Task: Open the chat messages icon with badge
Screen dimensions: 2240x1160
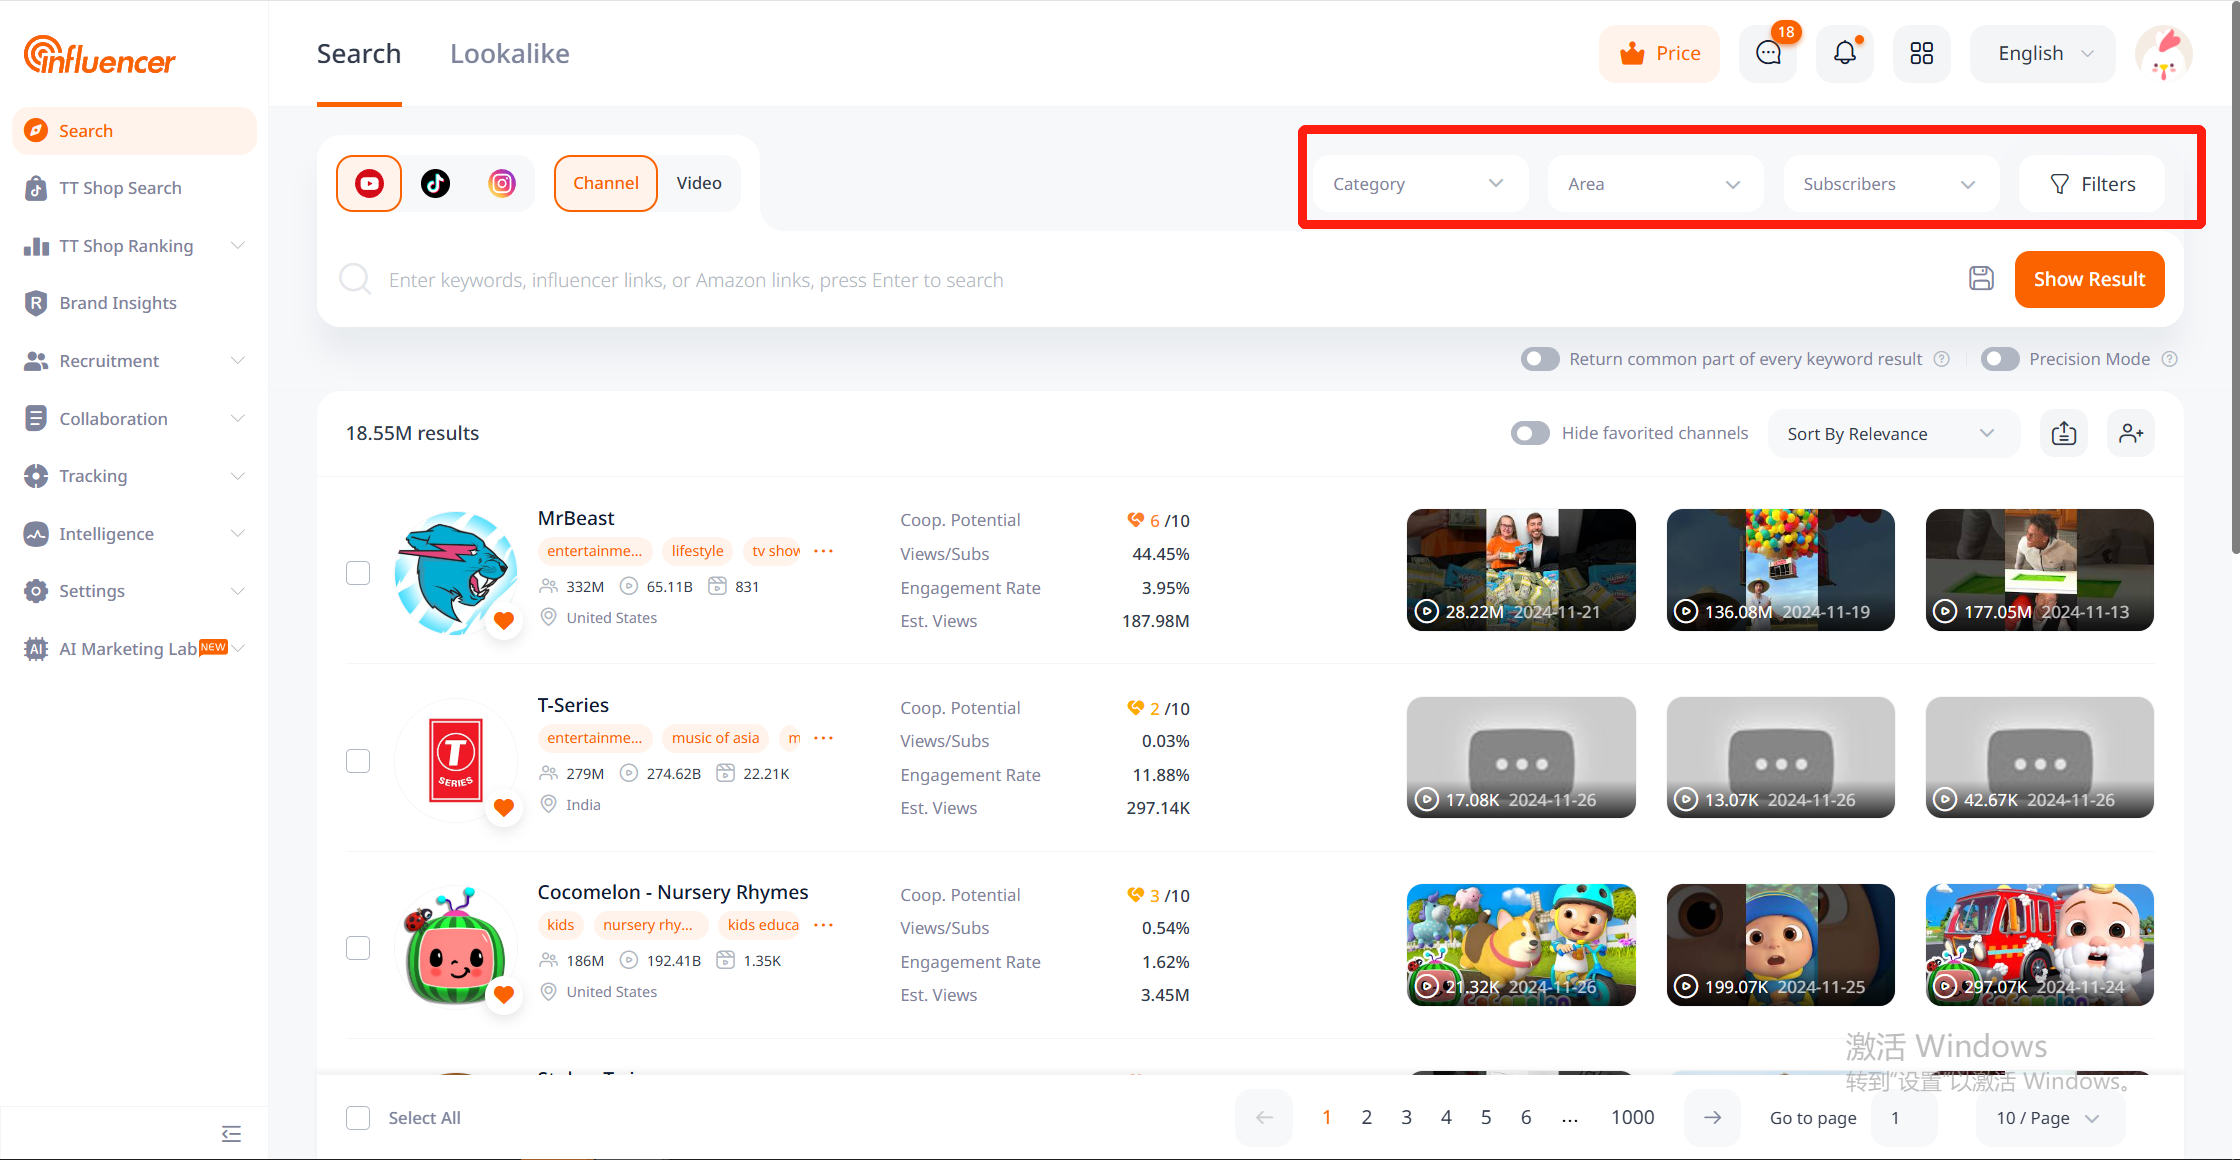Action: click(1768, 54)
